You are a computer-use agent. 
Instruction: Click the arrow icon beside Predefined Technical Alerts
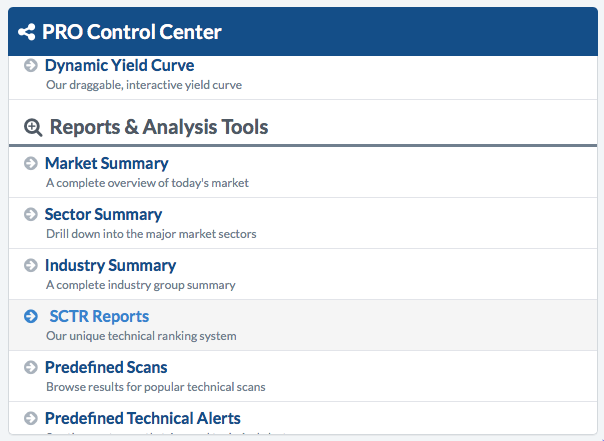(x=31, y=418)
